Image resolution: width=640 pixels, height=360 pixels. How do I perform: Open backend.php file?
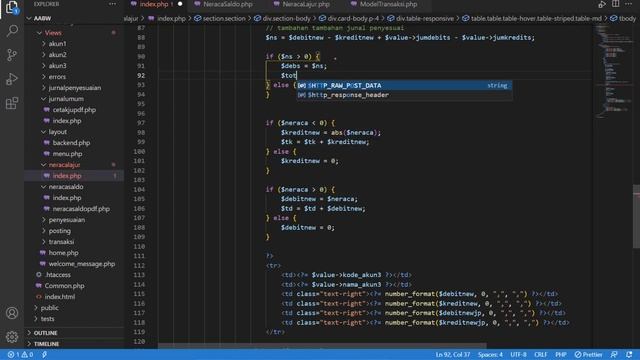coord(71,143)
